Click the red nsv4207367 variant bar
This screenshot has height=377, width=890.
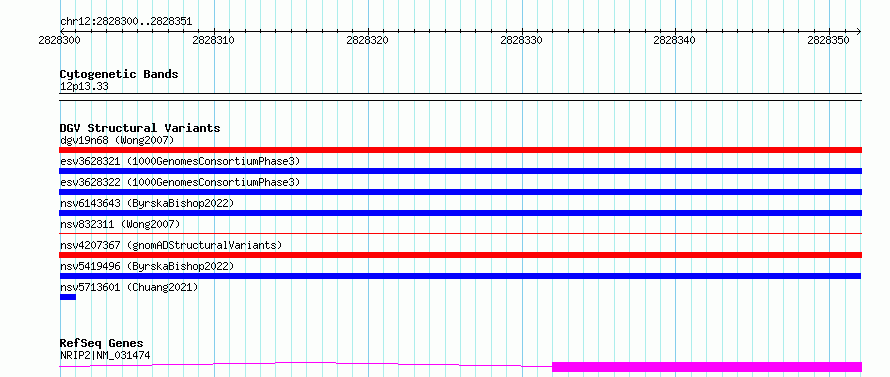pos(460,255)
